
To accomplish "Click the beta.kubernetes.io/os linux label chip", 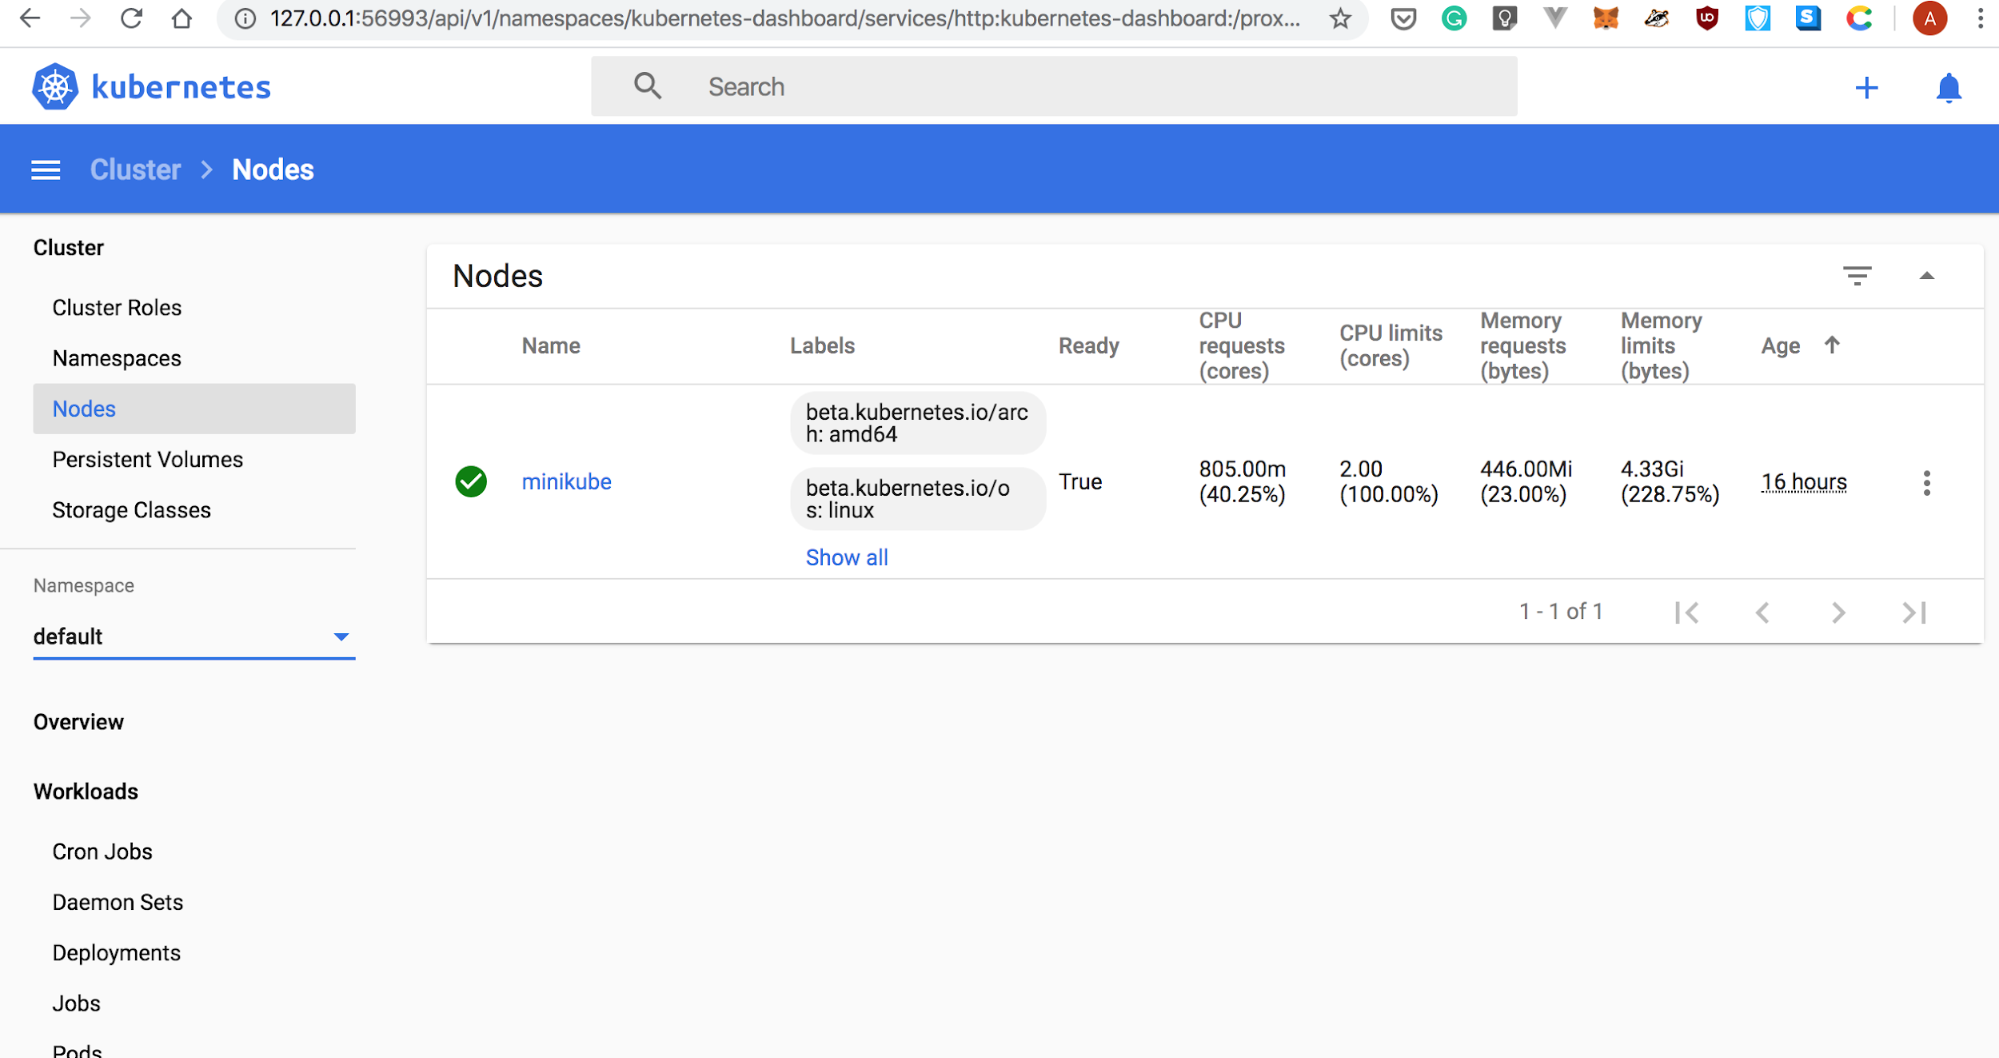I will (918, 499).
